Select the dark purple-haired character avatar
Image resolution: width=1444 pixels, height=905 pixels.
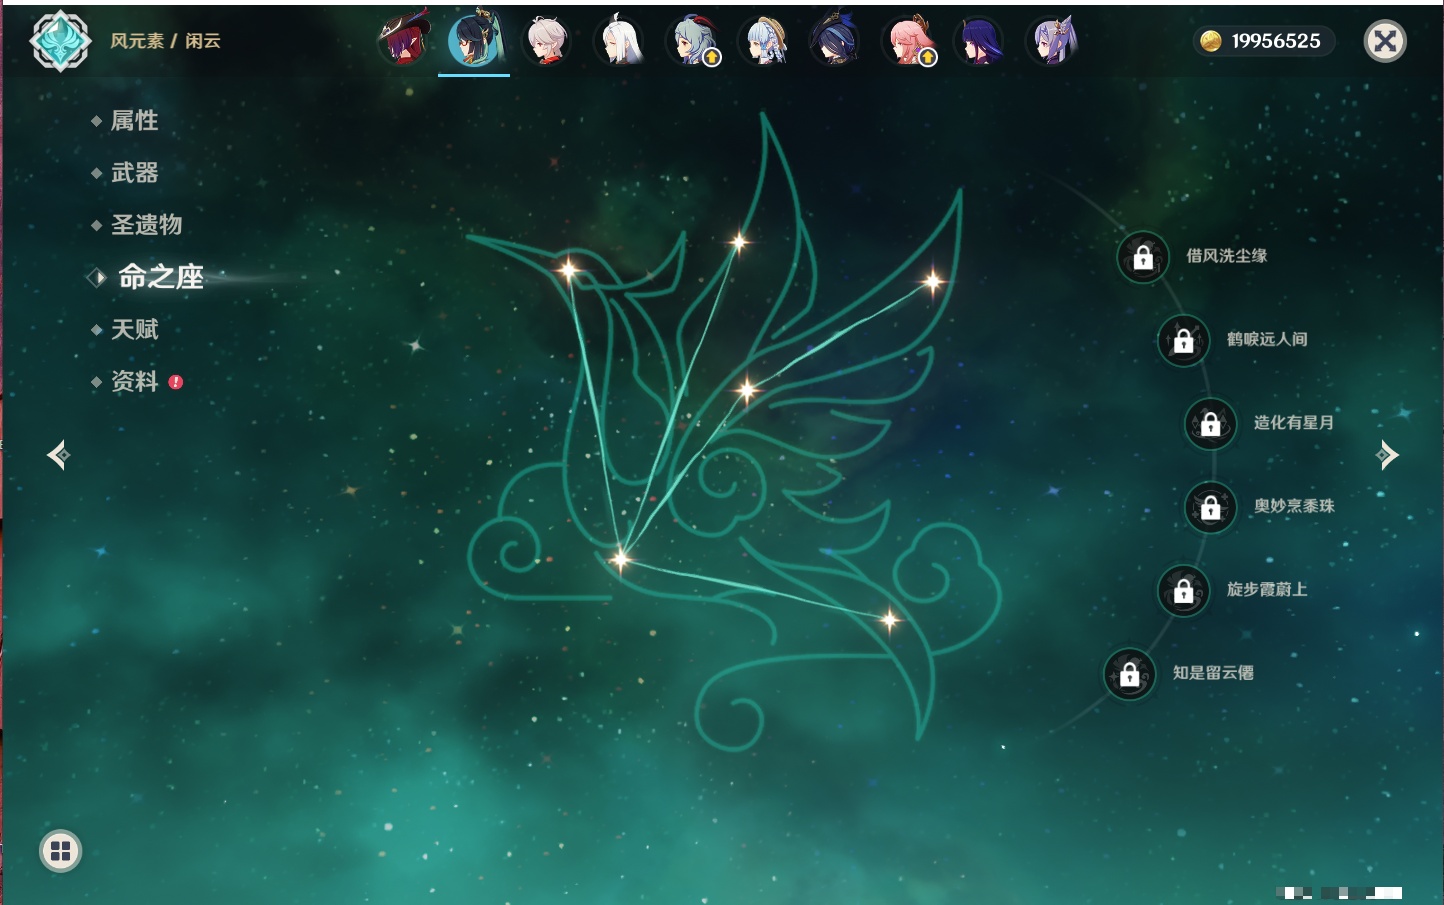click(979, 41)
